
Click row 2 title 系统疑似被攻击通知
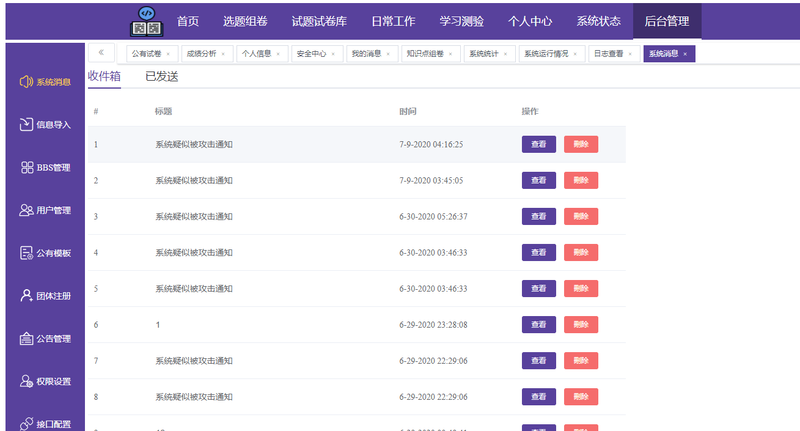[194, 181]
